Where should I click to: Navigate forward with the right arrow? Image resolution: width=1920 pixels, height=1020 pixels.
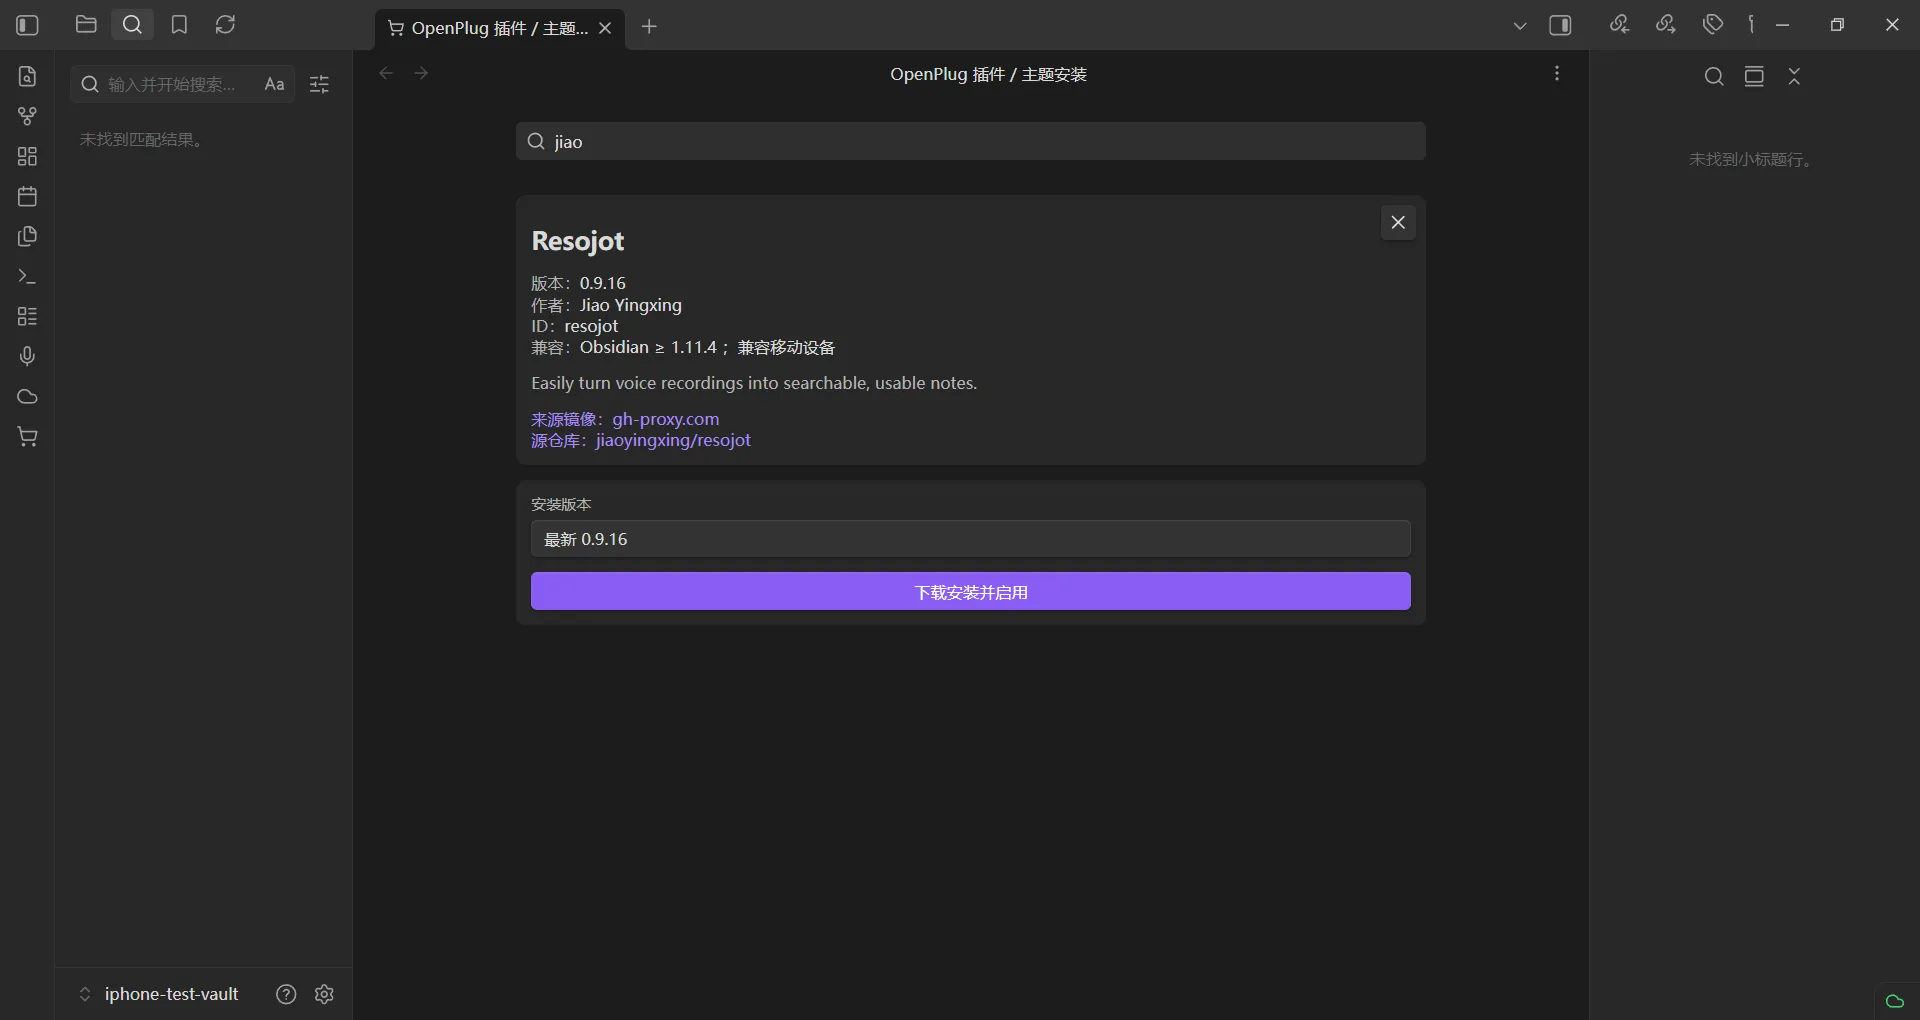pos(421,73)
